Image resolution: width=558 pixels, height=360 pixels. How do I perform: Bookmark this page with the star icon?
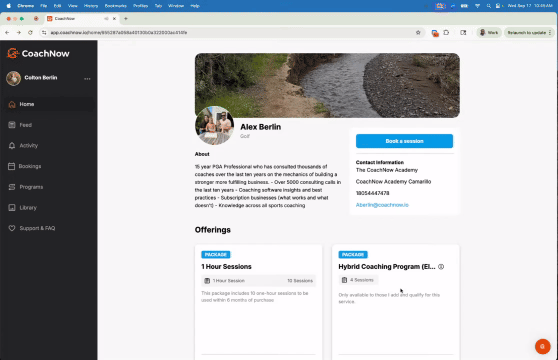(418, 32)
